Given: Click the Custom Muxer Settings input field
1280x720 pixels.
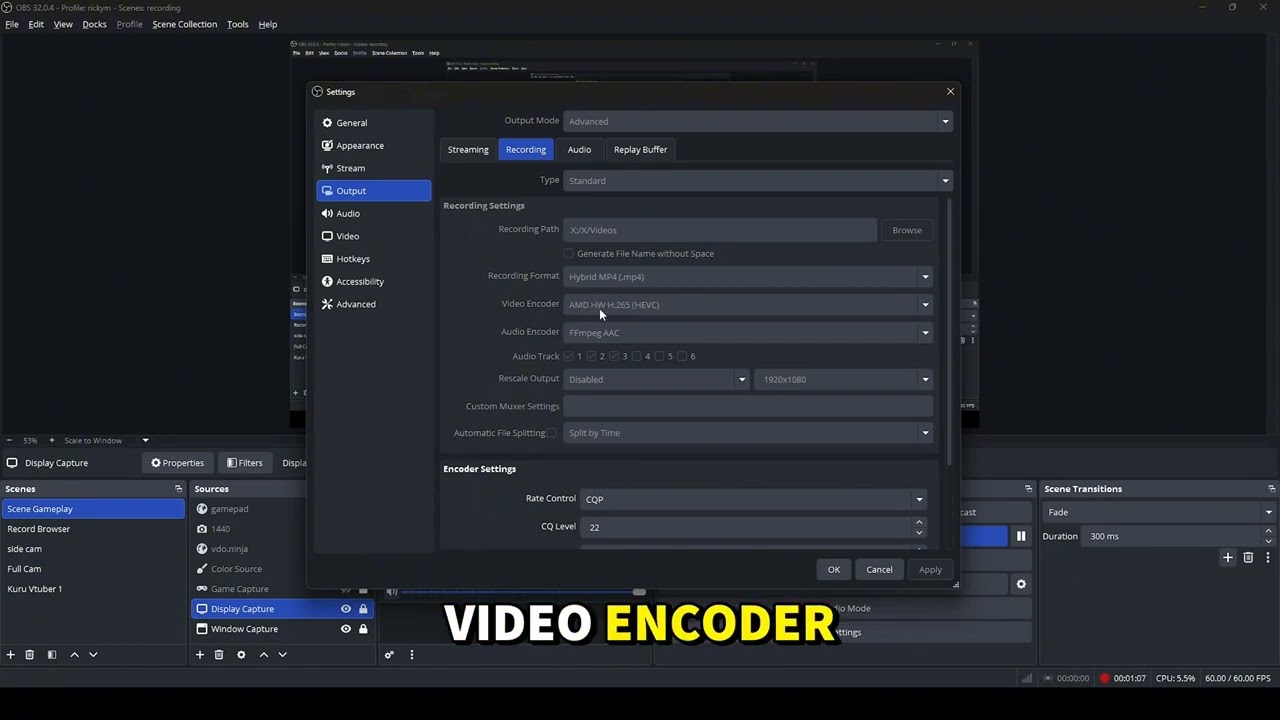Looking at the screenshot, I should pyautogui.click(x=747, y=406).
